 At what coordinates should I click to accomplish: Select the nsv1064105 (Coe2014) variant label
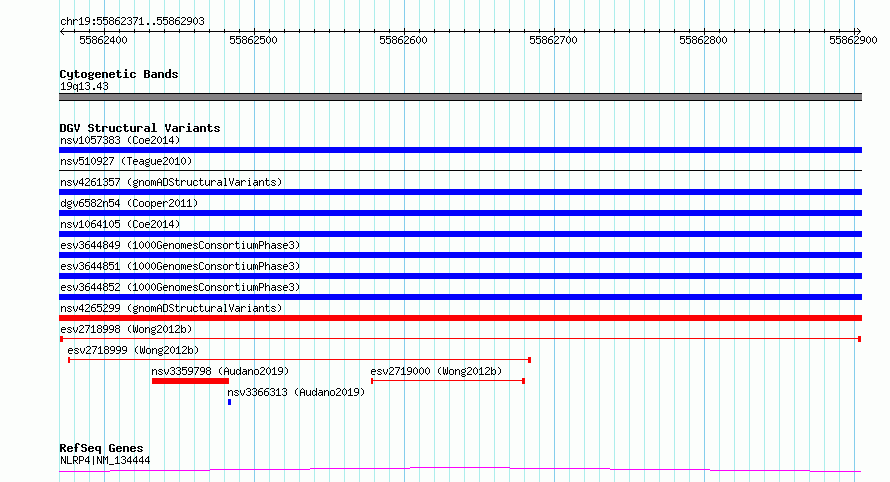(x=120, y=224)
